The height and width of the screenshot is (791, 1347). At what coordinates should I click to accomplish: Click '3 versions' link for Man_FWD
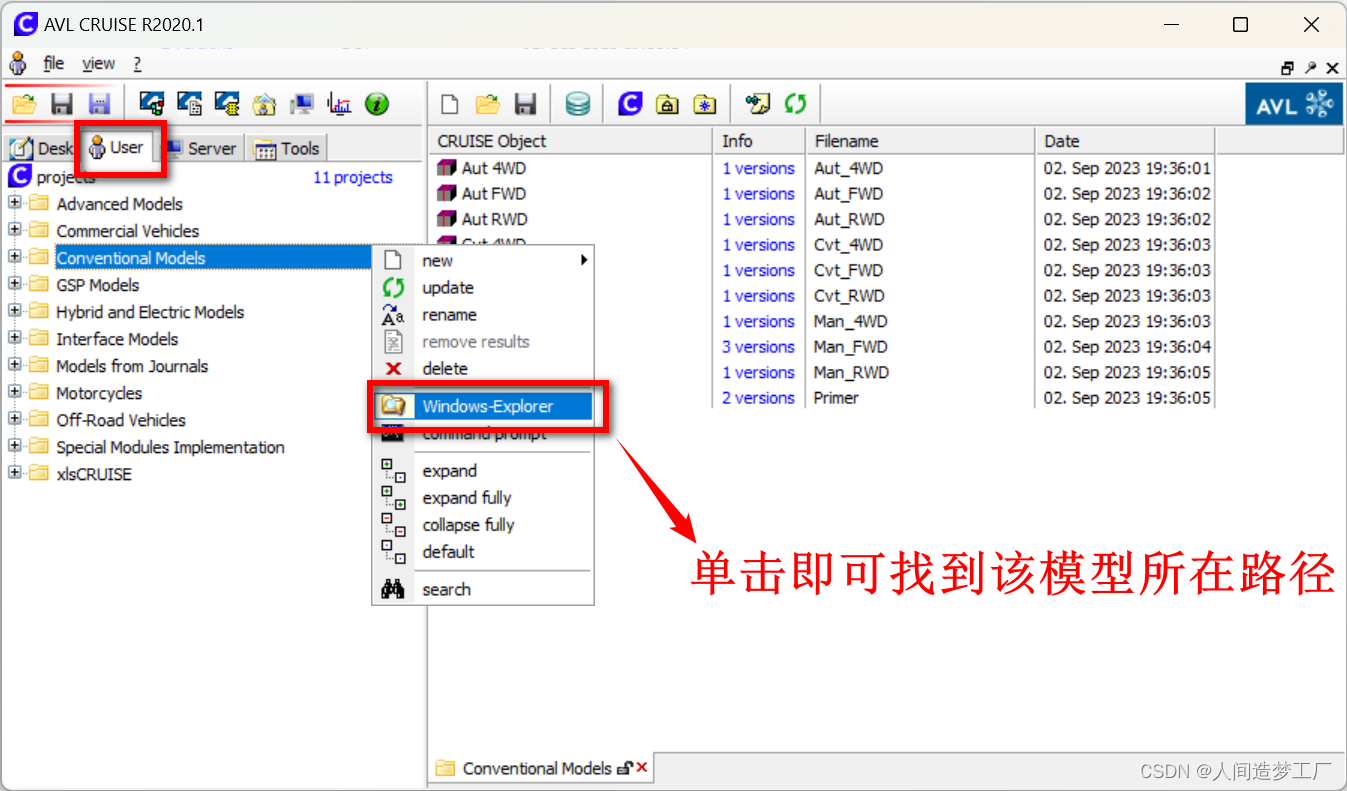pos(758,347)
